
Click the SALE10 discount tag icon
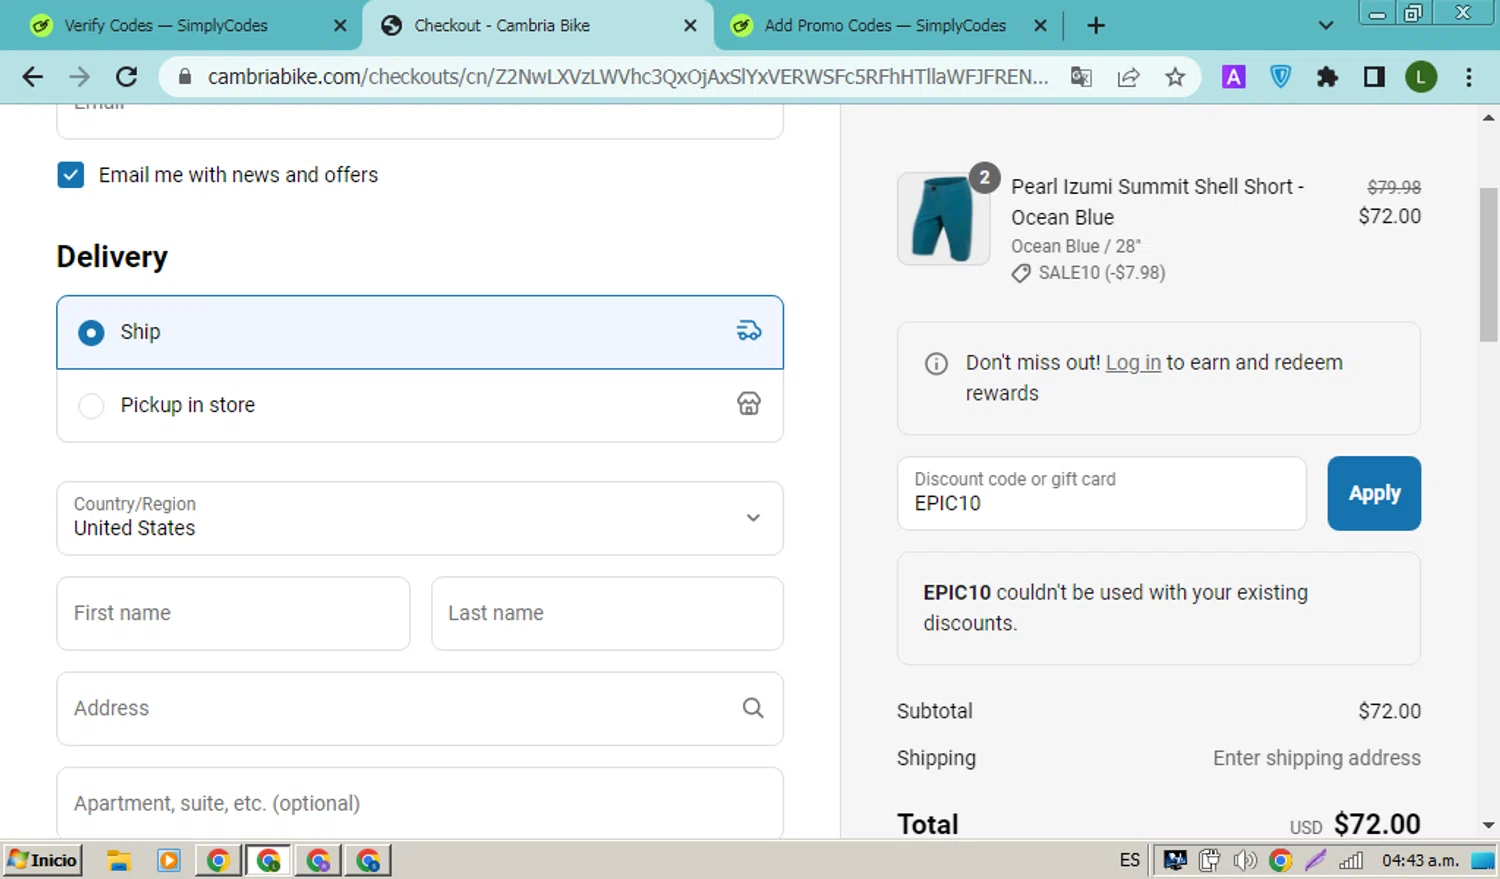click(x=1021, y=273)
